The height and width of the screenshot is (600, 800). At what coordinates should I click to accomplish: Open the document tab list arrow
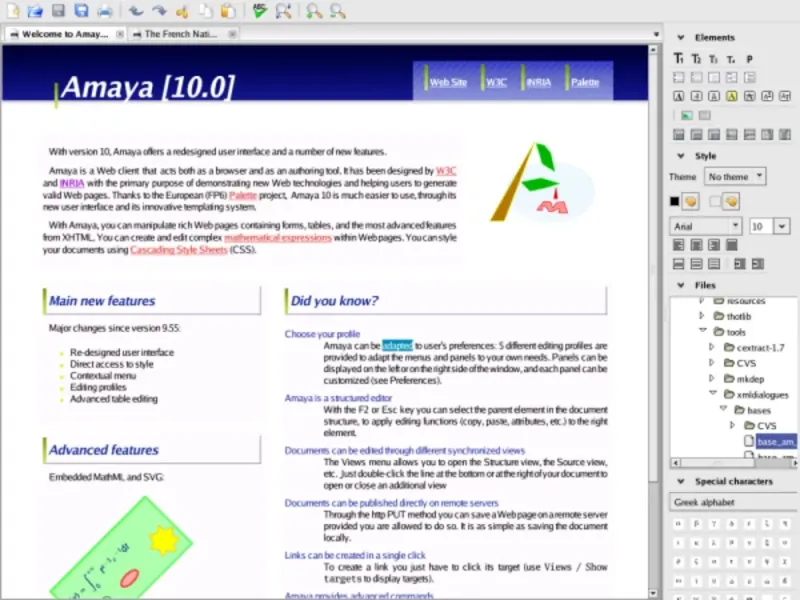click(x=656, y=34)
